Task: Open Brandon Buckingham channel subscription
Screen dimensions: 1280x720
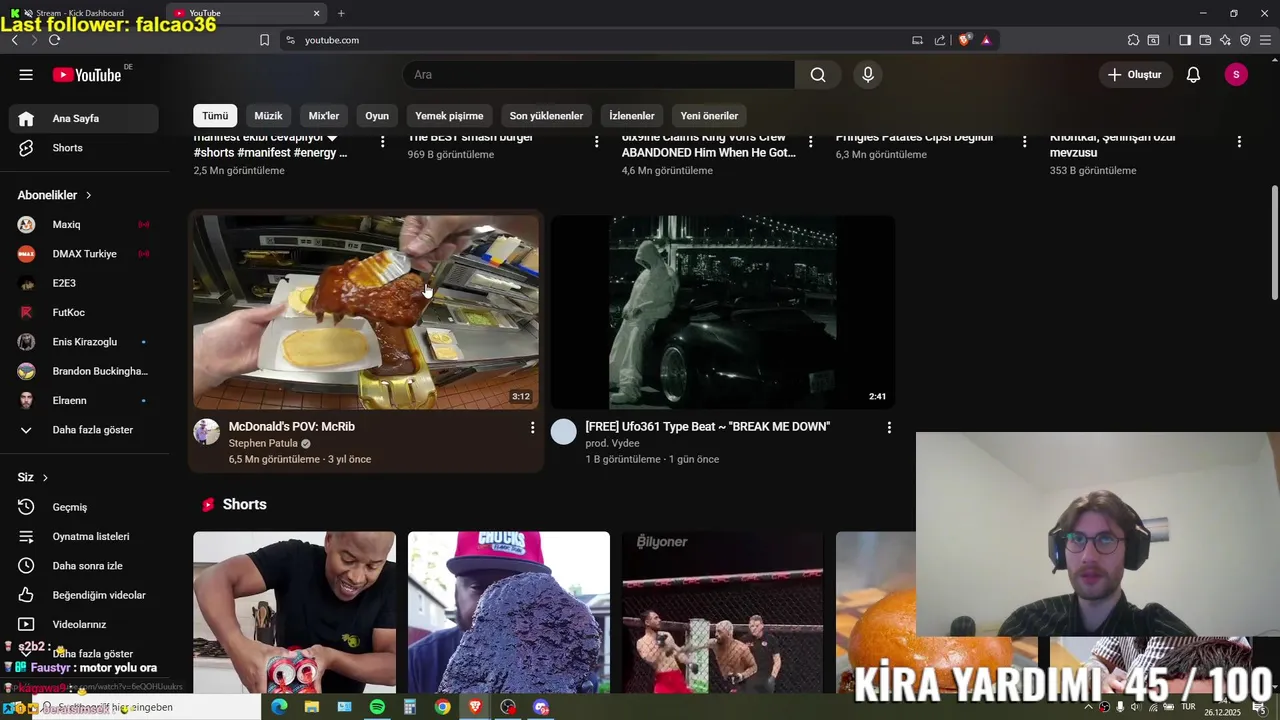Action: coord(84,371)
